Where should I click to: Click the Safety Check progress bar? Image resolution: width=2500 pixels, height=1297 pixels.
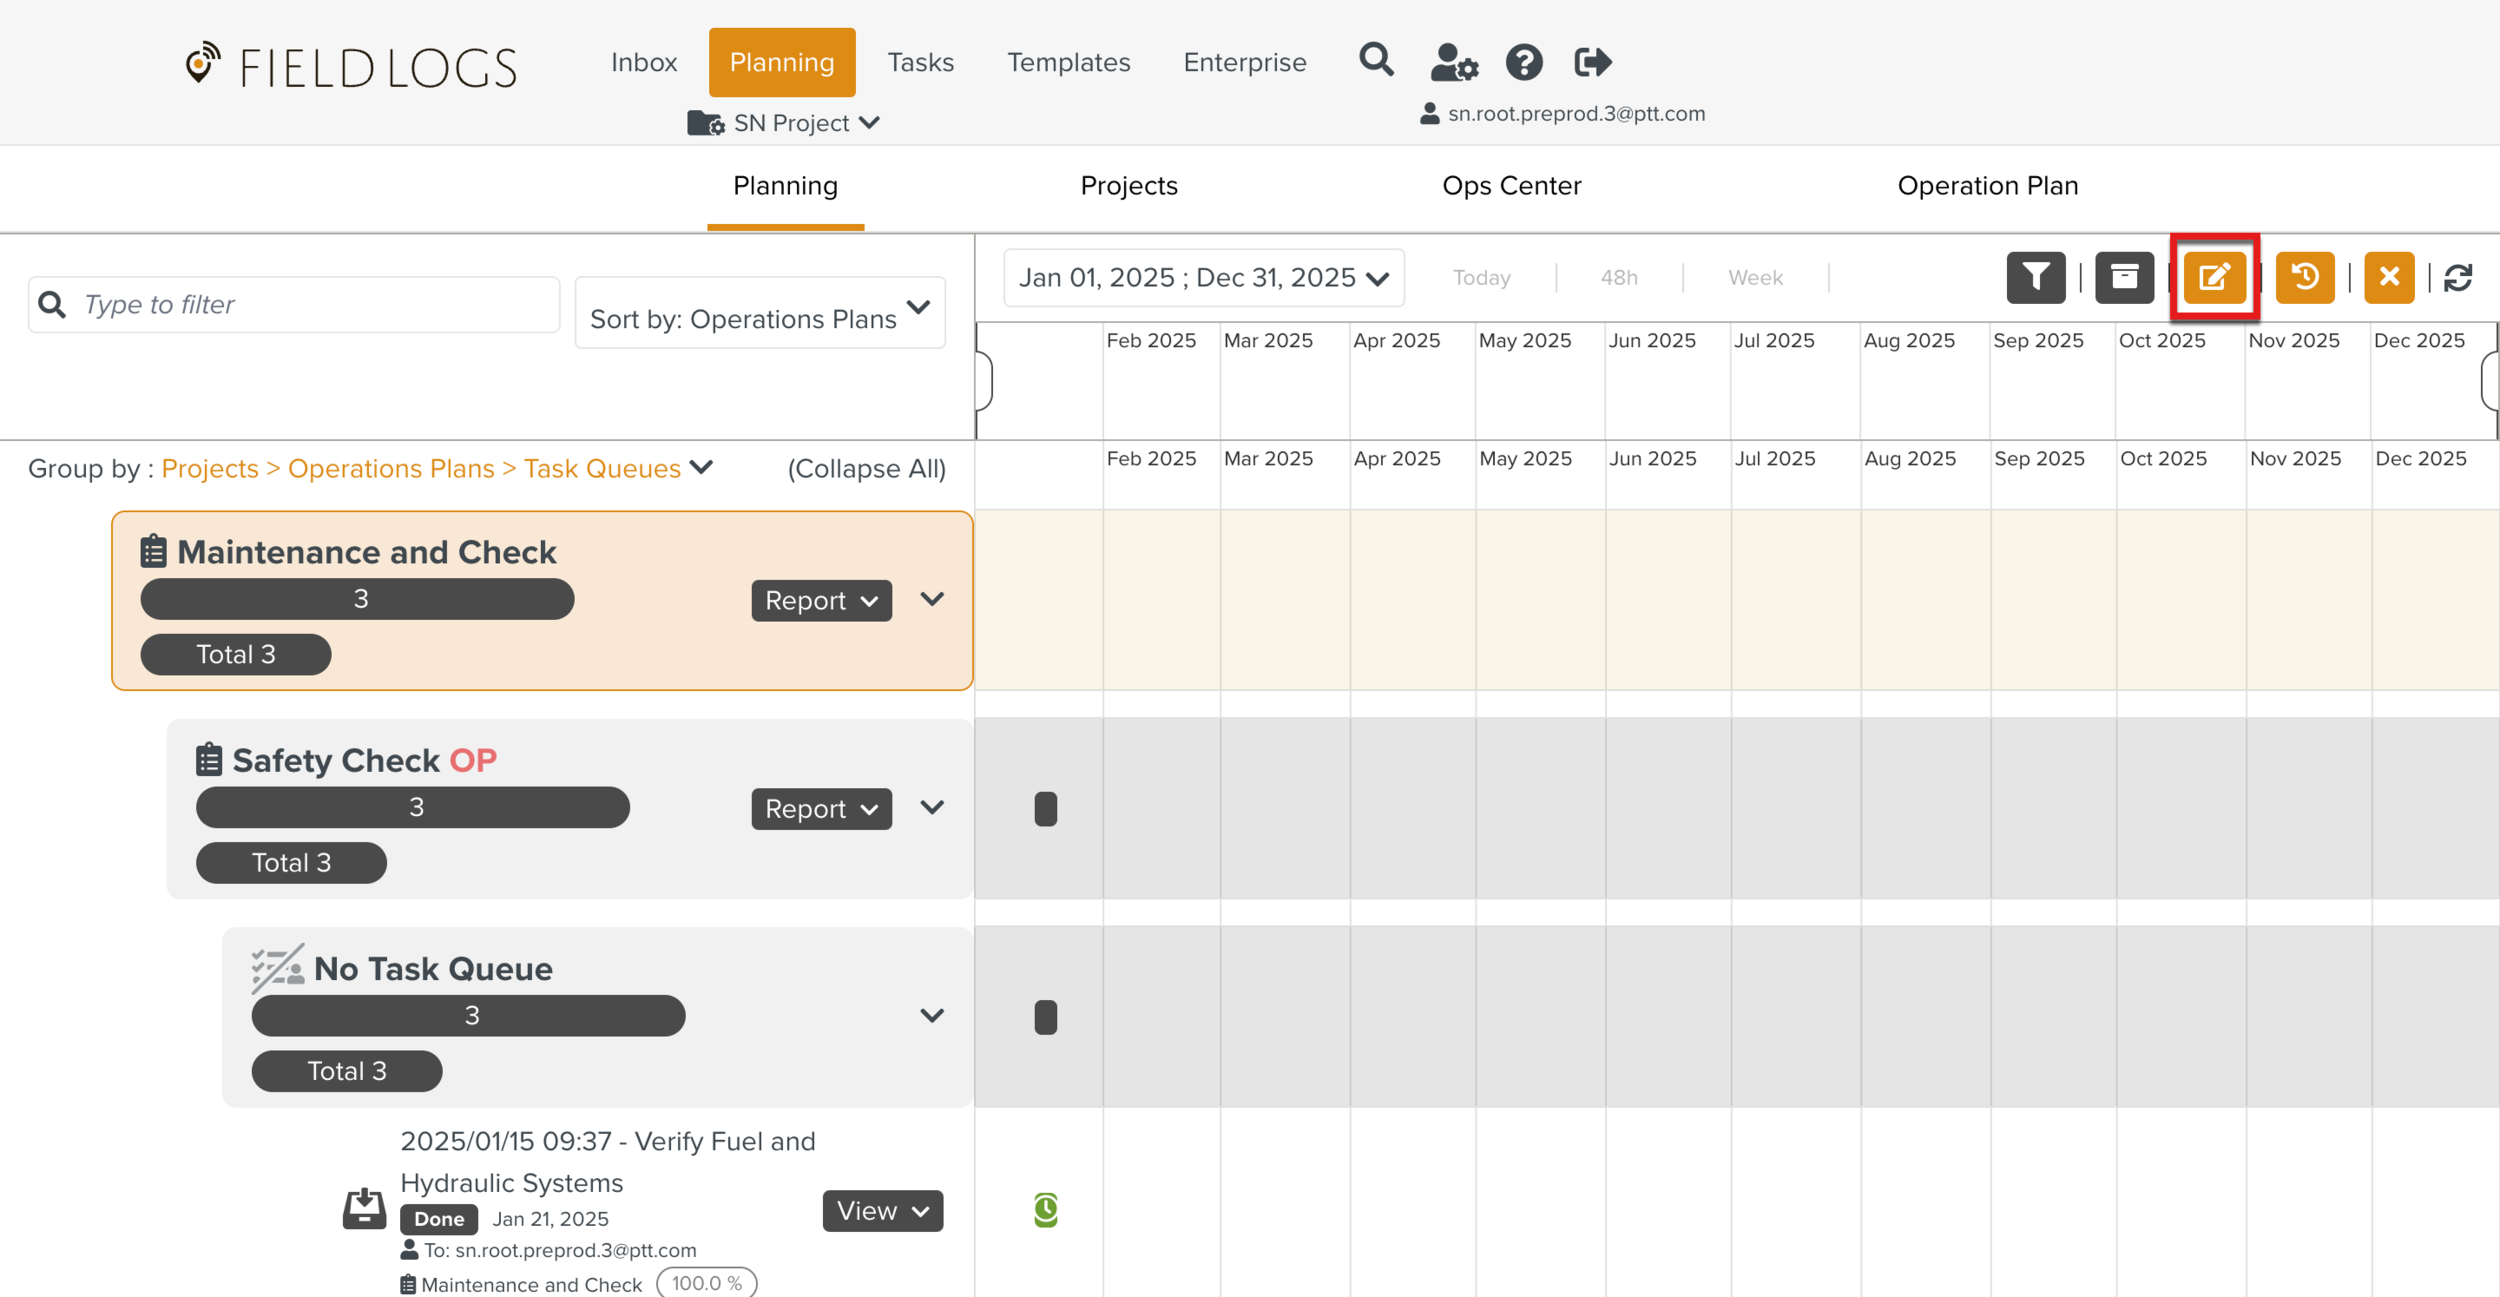tap(413, 807)
